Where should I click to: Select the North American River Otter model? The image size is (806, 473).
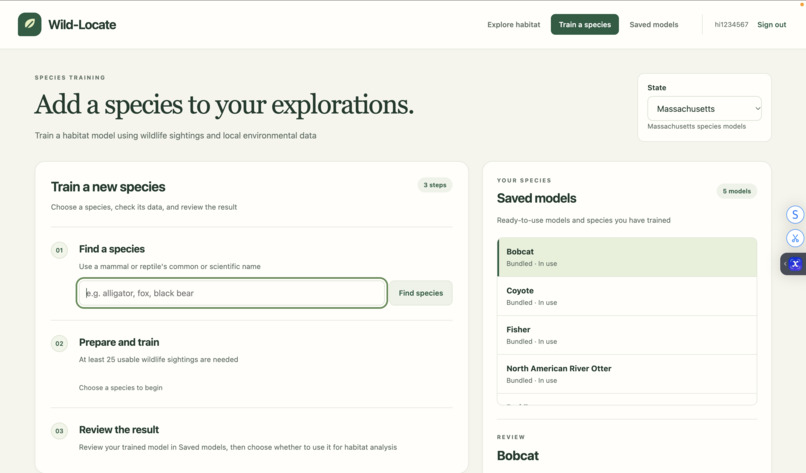click(x=627, y=374)
